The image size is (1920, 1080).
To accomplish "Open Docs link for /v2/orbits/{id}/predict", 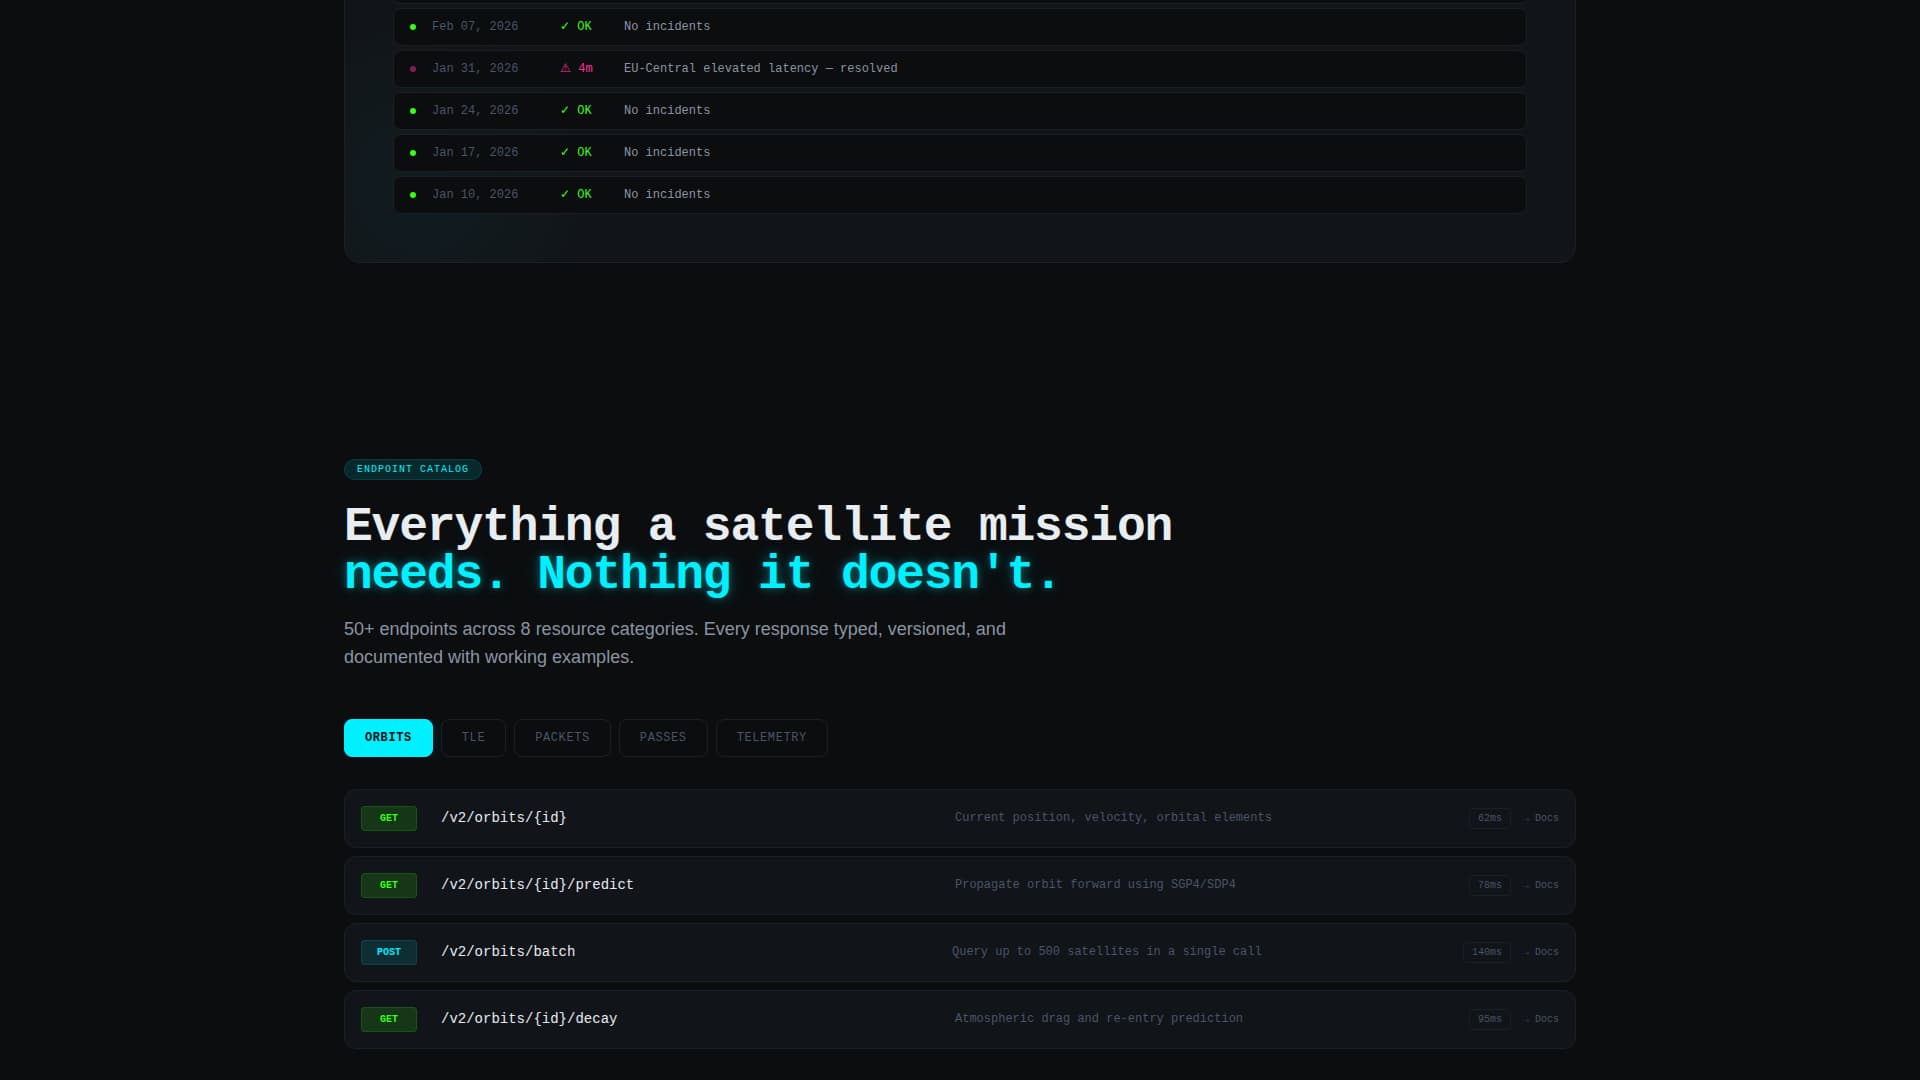I will tap(1541, 885).
